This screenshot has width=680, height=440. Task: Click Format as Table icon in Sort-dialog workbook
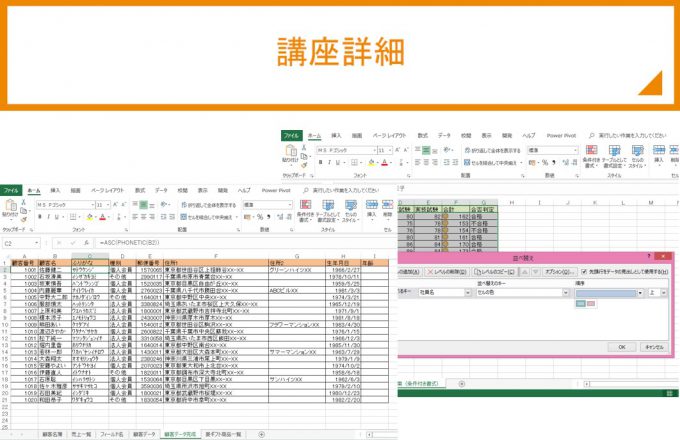pyautogui.click(x=615, y=150)
